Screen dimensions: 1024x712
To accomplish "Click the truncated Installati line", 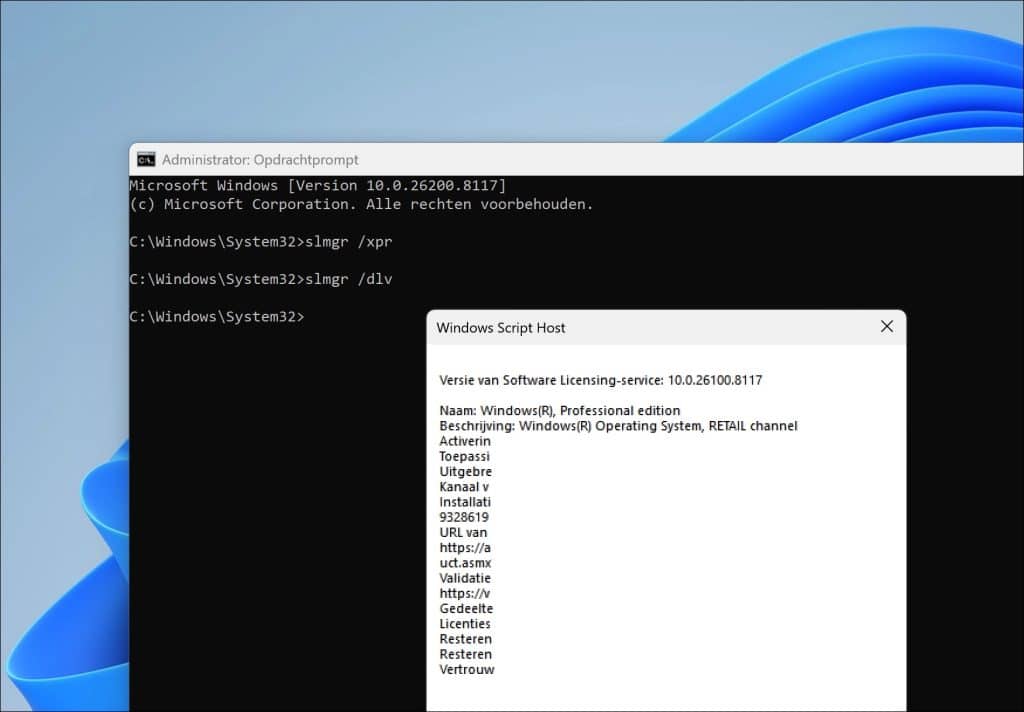I will pyautogui.click(x=465, y=502).
